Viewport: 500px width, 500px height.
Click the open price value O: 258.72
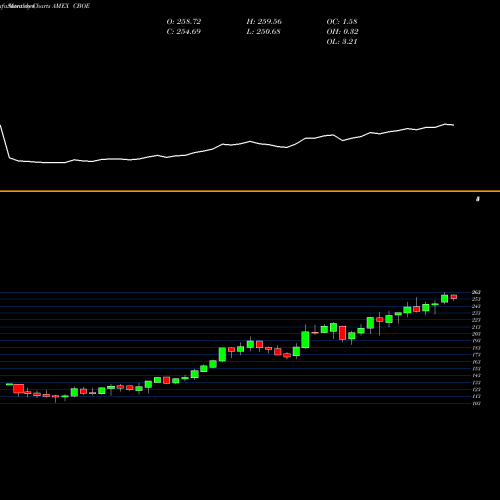tap(184, 22)
